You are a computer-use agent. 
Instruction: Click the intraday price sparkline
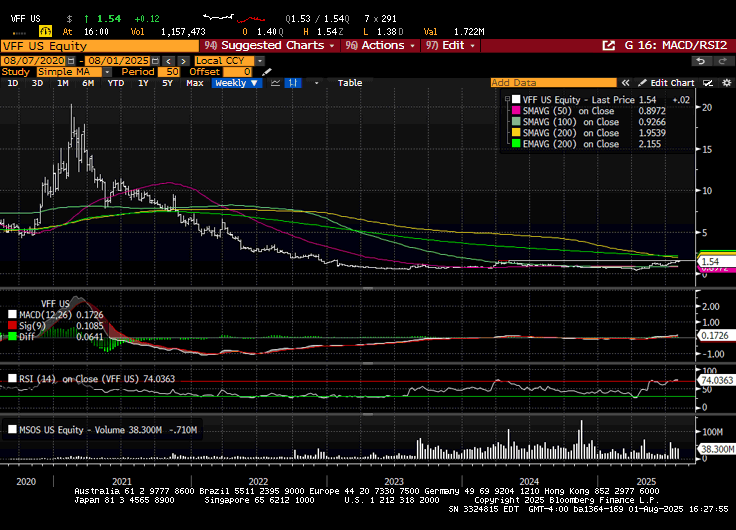coord(234,18)
